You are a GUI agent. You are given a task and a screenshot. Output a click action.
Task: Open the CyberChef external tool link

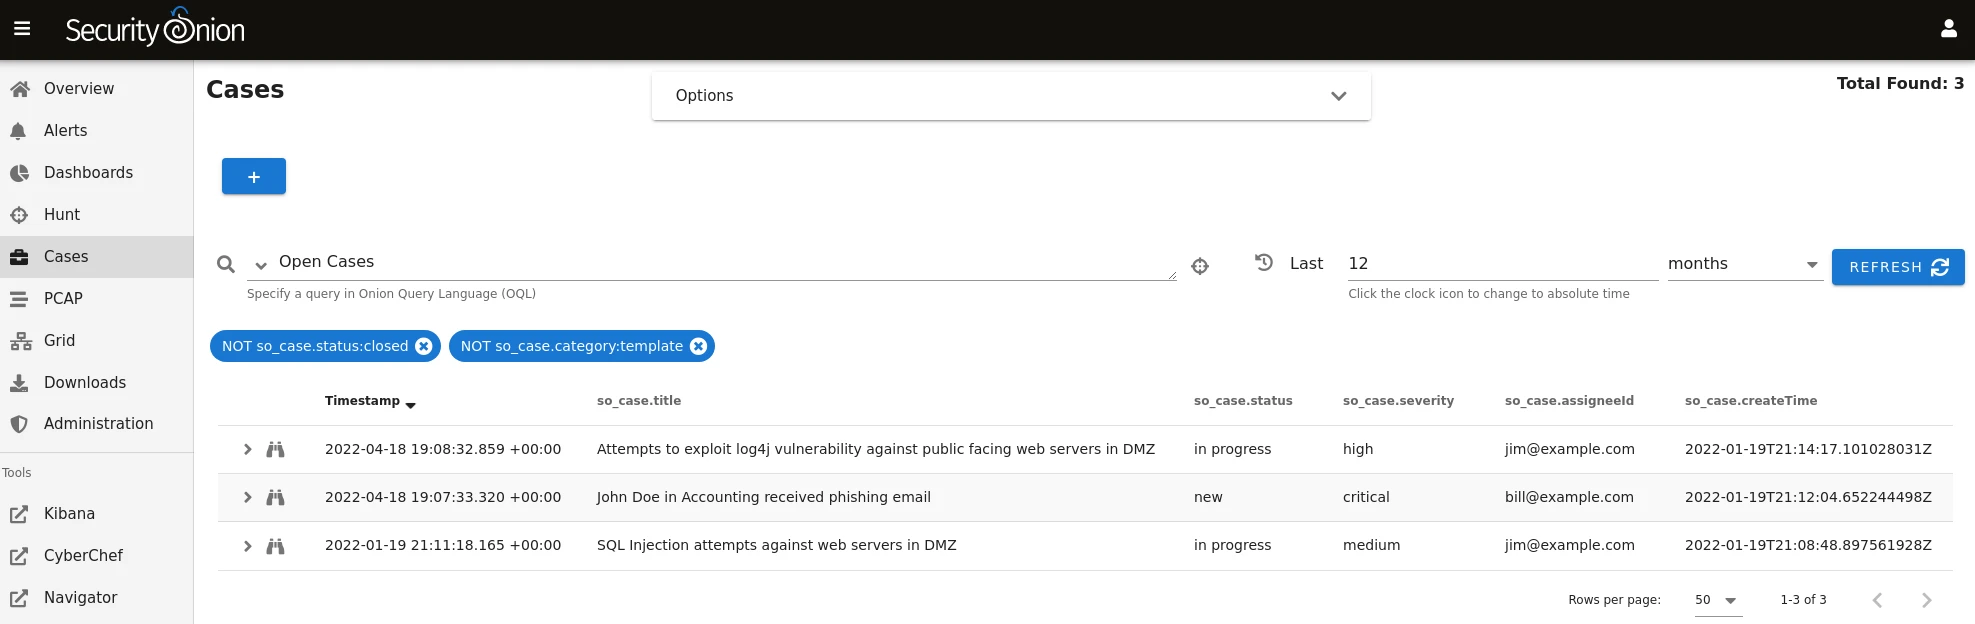click(x=83, y=556)
